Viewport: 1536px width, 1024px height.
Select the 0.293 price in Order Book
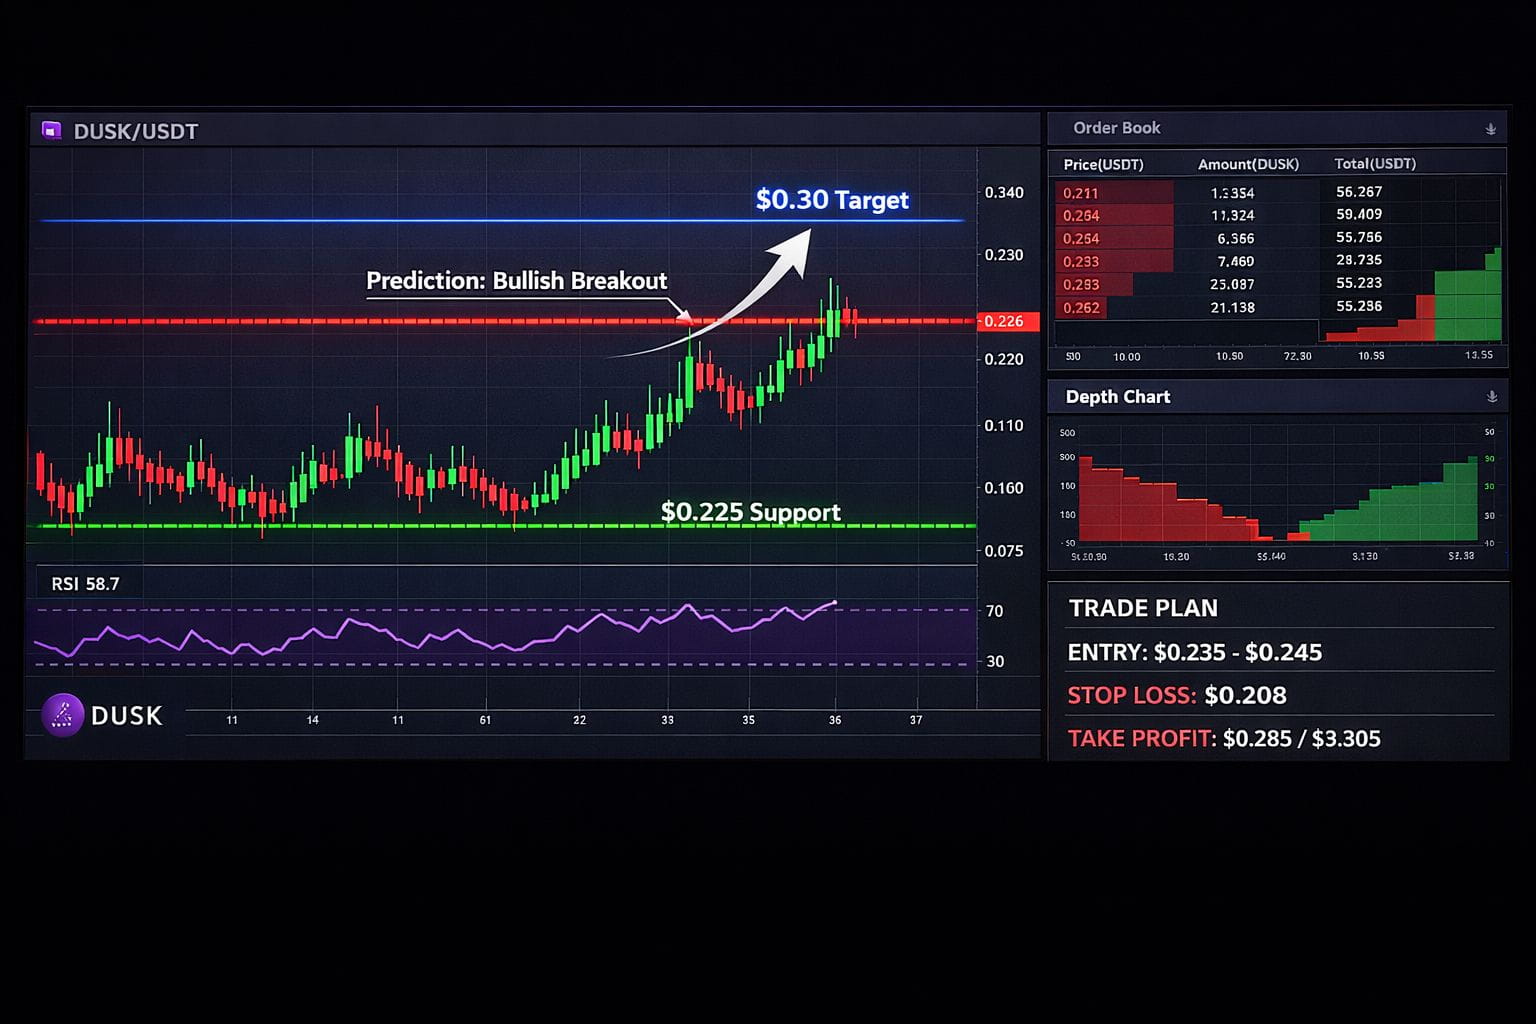point(1081,285)
